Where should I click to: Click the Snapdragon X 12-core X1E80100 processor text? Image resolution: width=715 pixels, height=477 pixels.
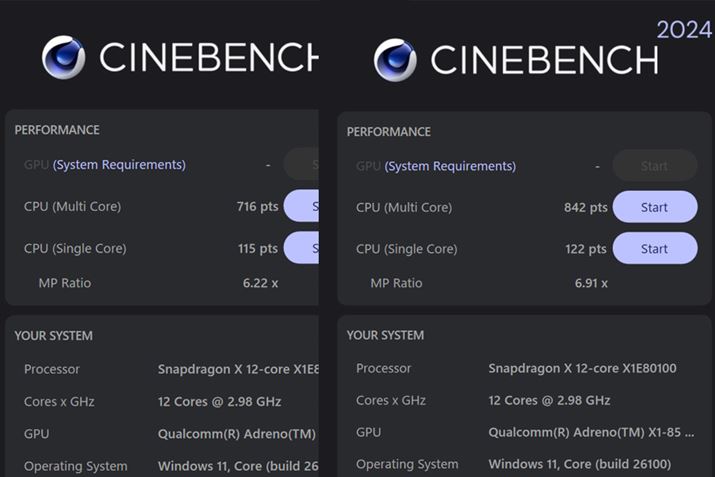[582, 368]
